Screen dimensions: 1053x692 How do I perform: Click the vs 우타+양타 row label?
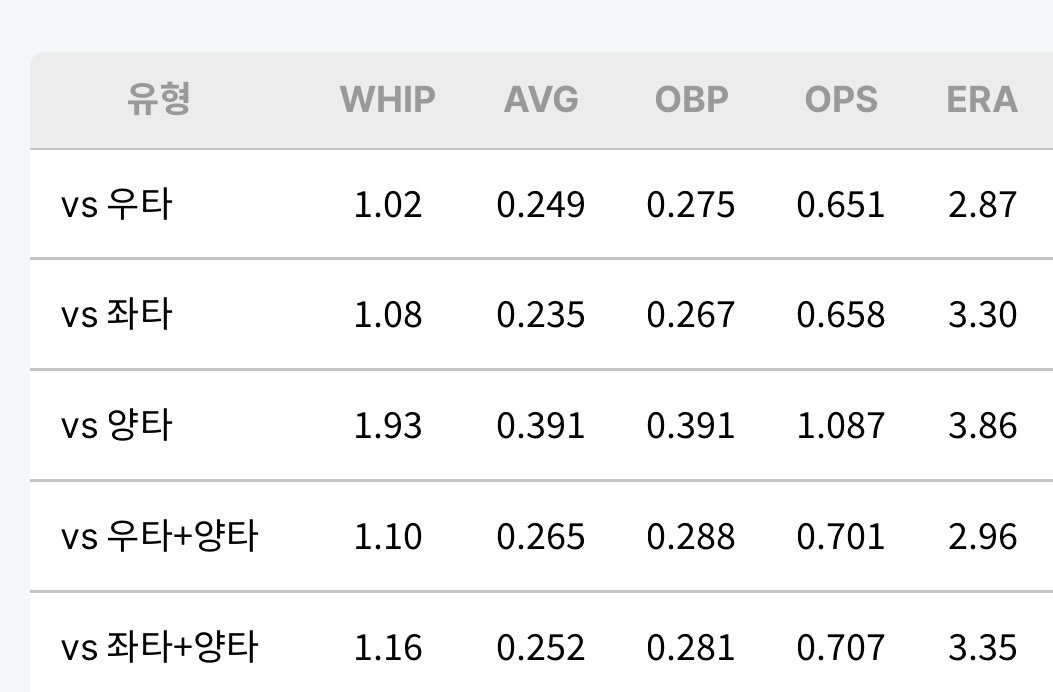159,536
